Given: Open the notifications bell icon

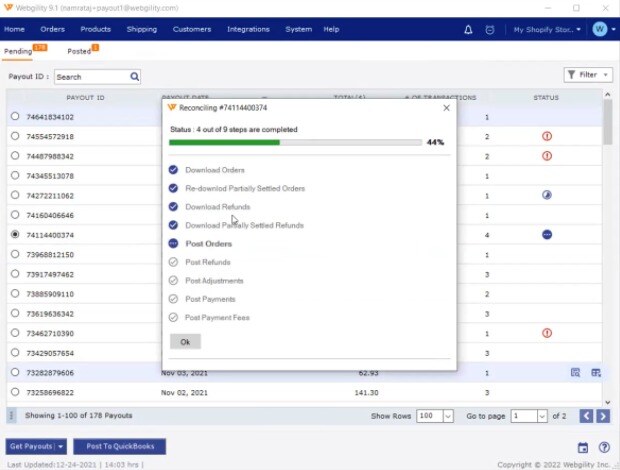Looking at the screenshot, I should 468,30.
